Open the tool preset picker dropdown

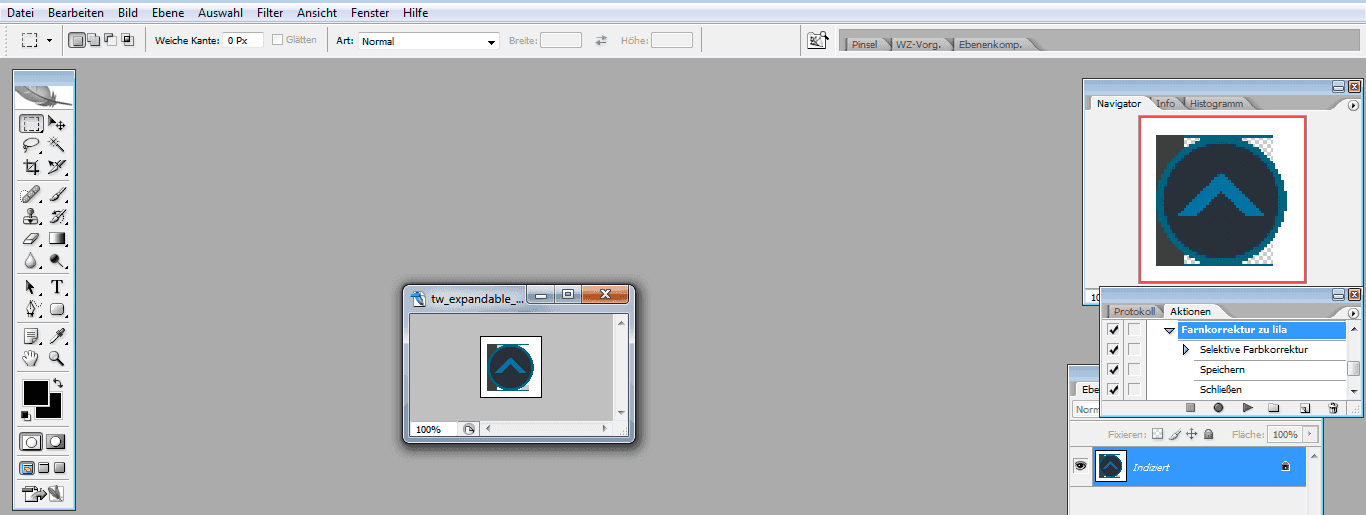(49, 41)
